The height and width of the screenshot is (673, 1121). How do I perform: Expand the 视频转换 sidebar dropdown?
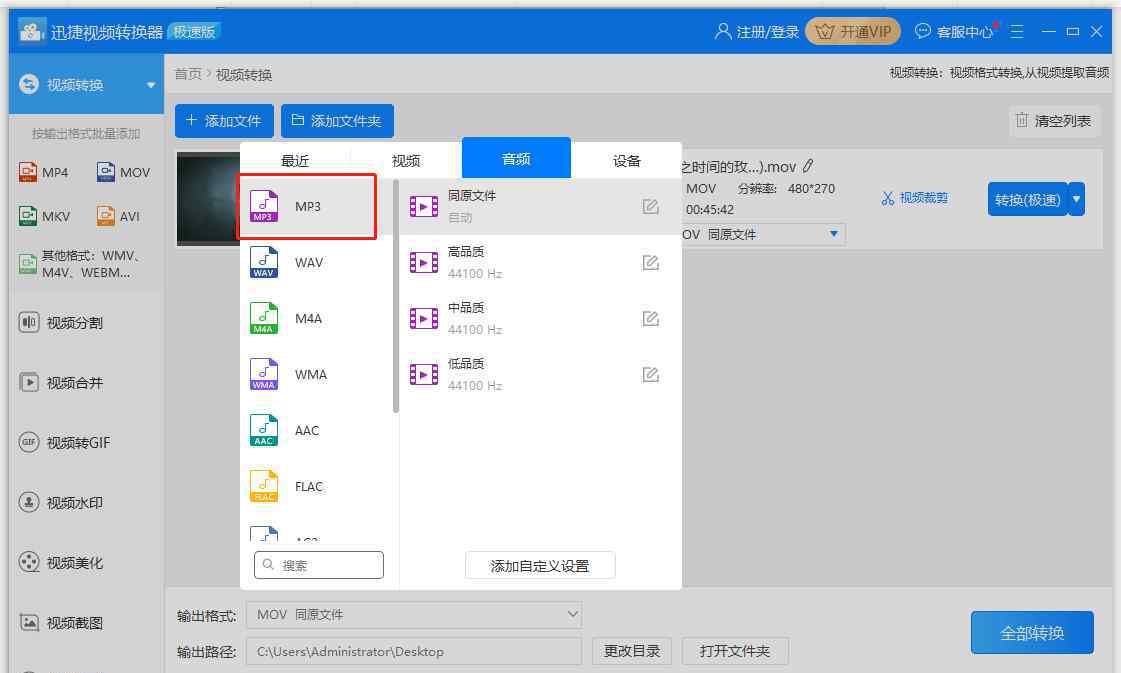click(x=151, y=85)
